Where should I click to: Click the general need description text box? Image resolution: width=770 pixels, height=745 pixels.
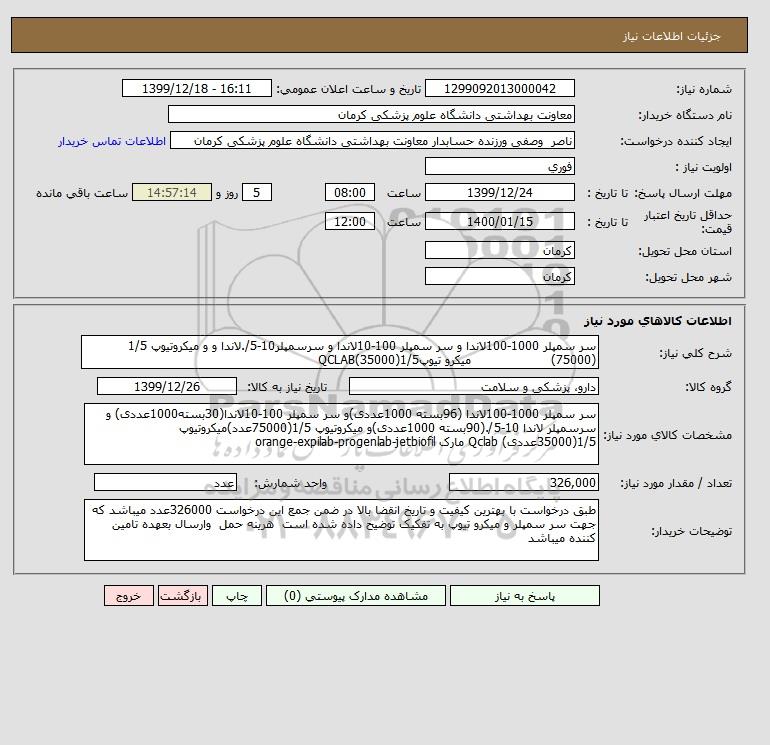tap(340, 352)
